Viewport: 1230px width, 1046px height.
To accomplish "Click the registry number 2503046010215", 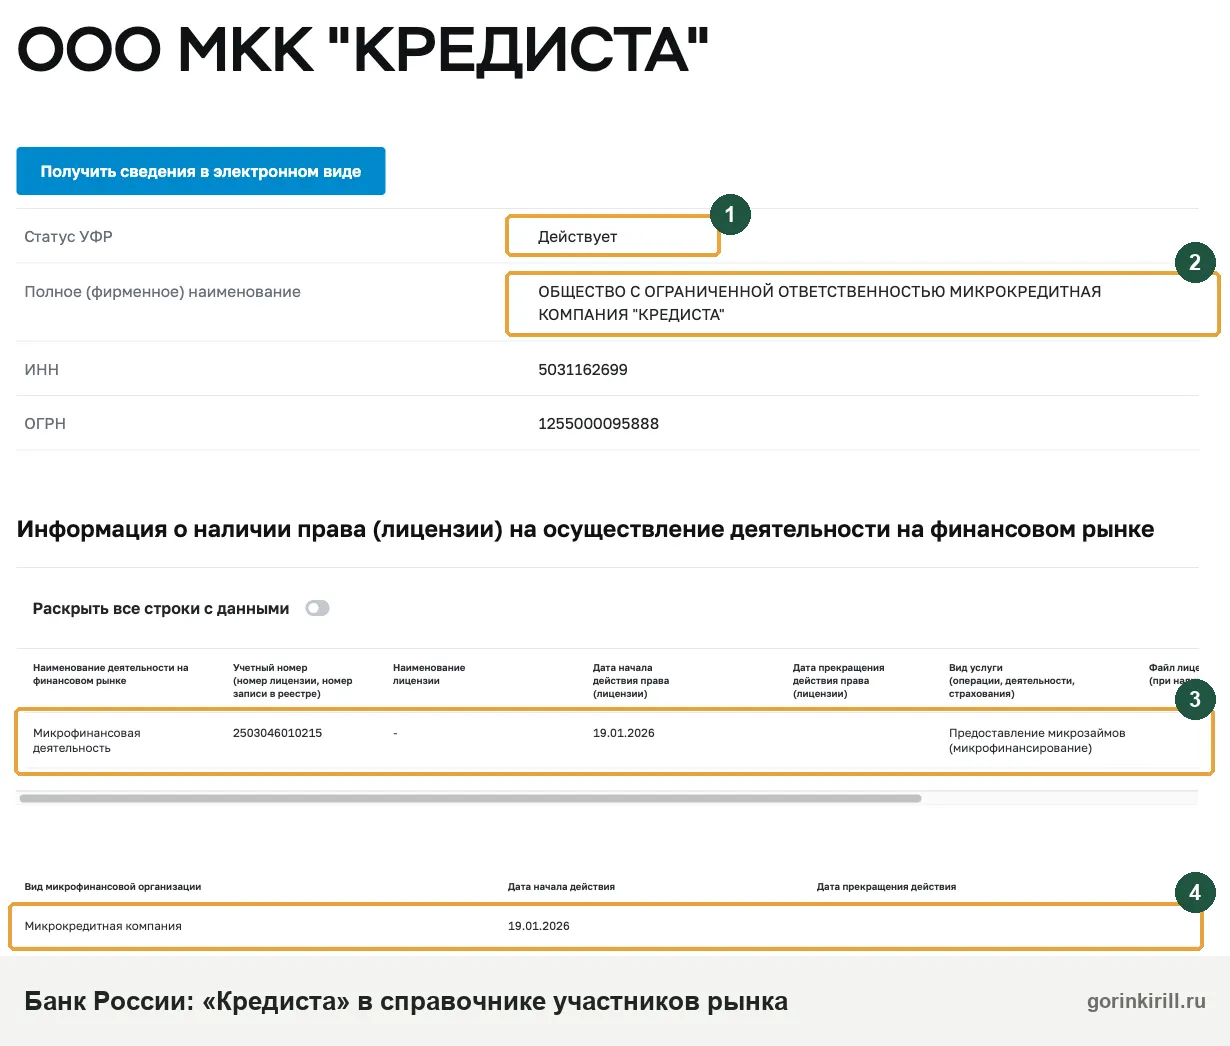I will click(277, 733).
